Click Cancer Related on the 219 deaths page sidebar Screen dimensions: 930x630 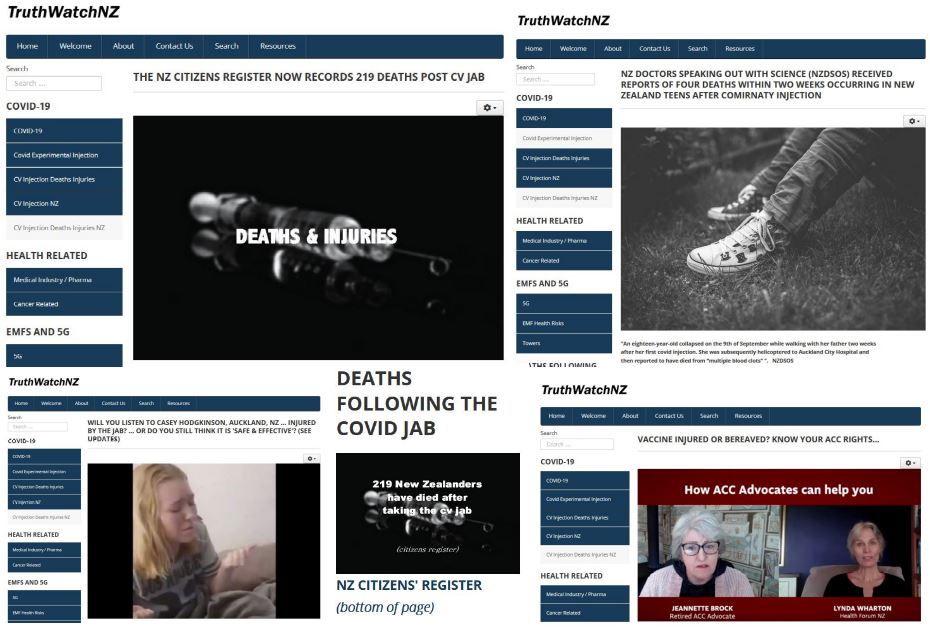(64, 304)
